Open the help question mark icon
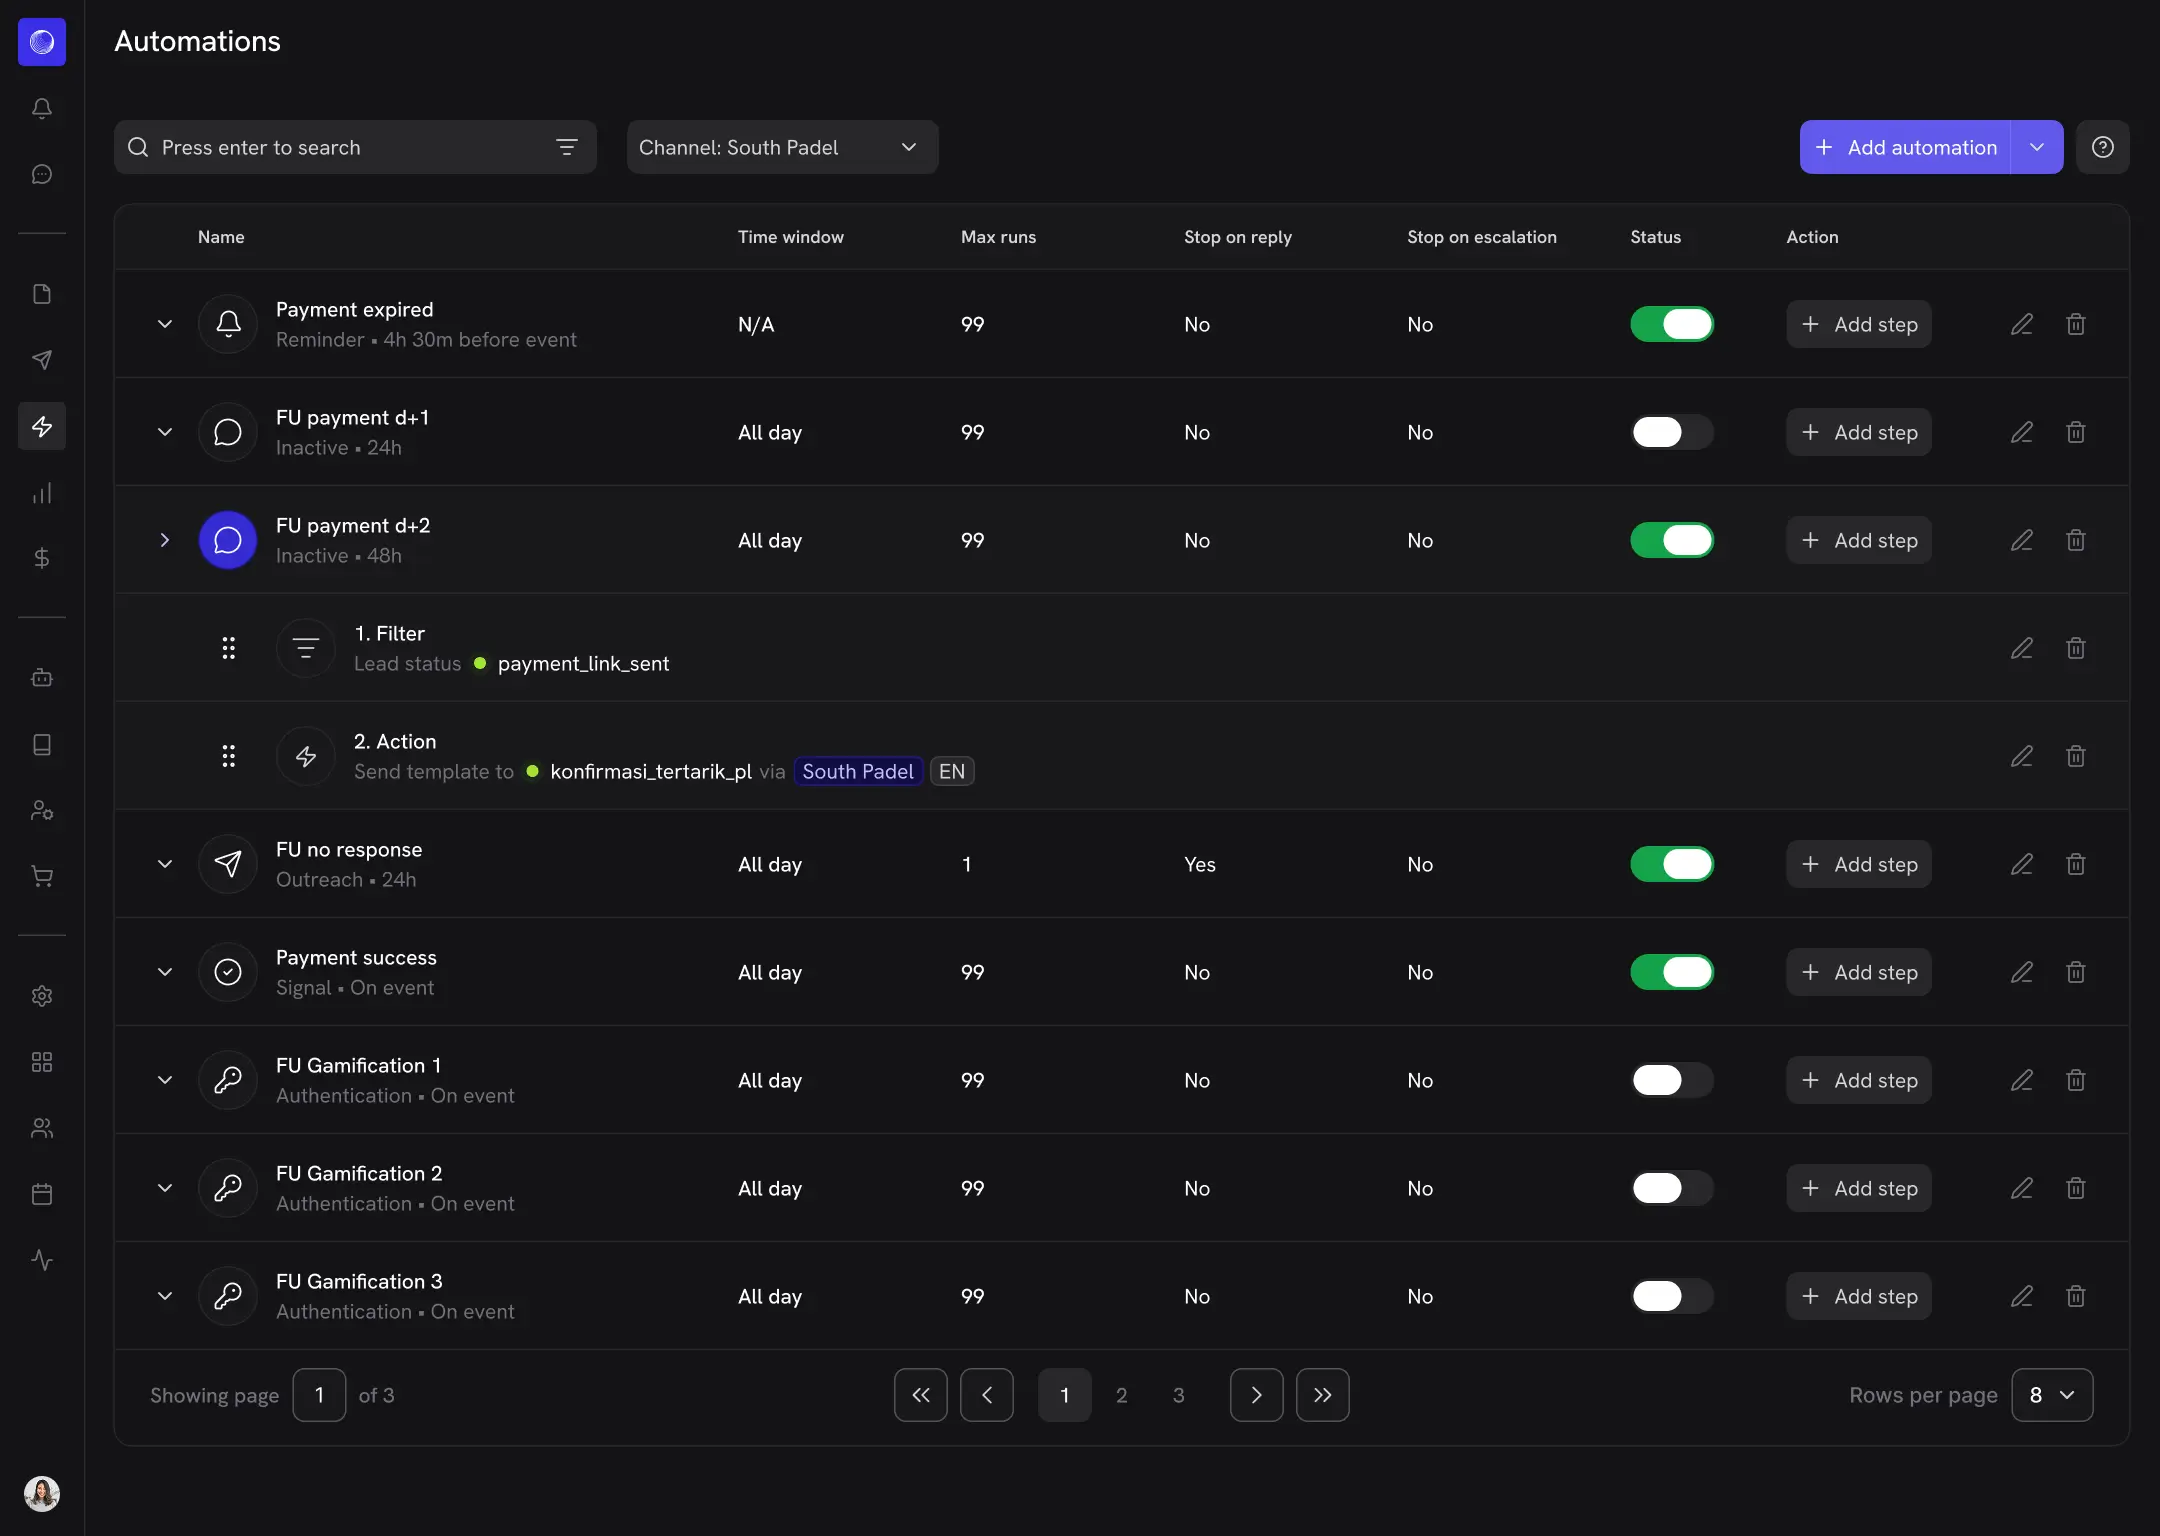This screenshot has height=1536, width=2160. pyautogui.click(x=2103, y=147)
